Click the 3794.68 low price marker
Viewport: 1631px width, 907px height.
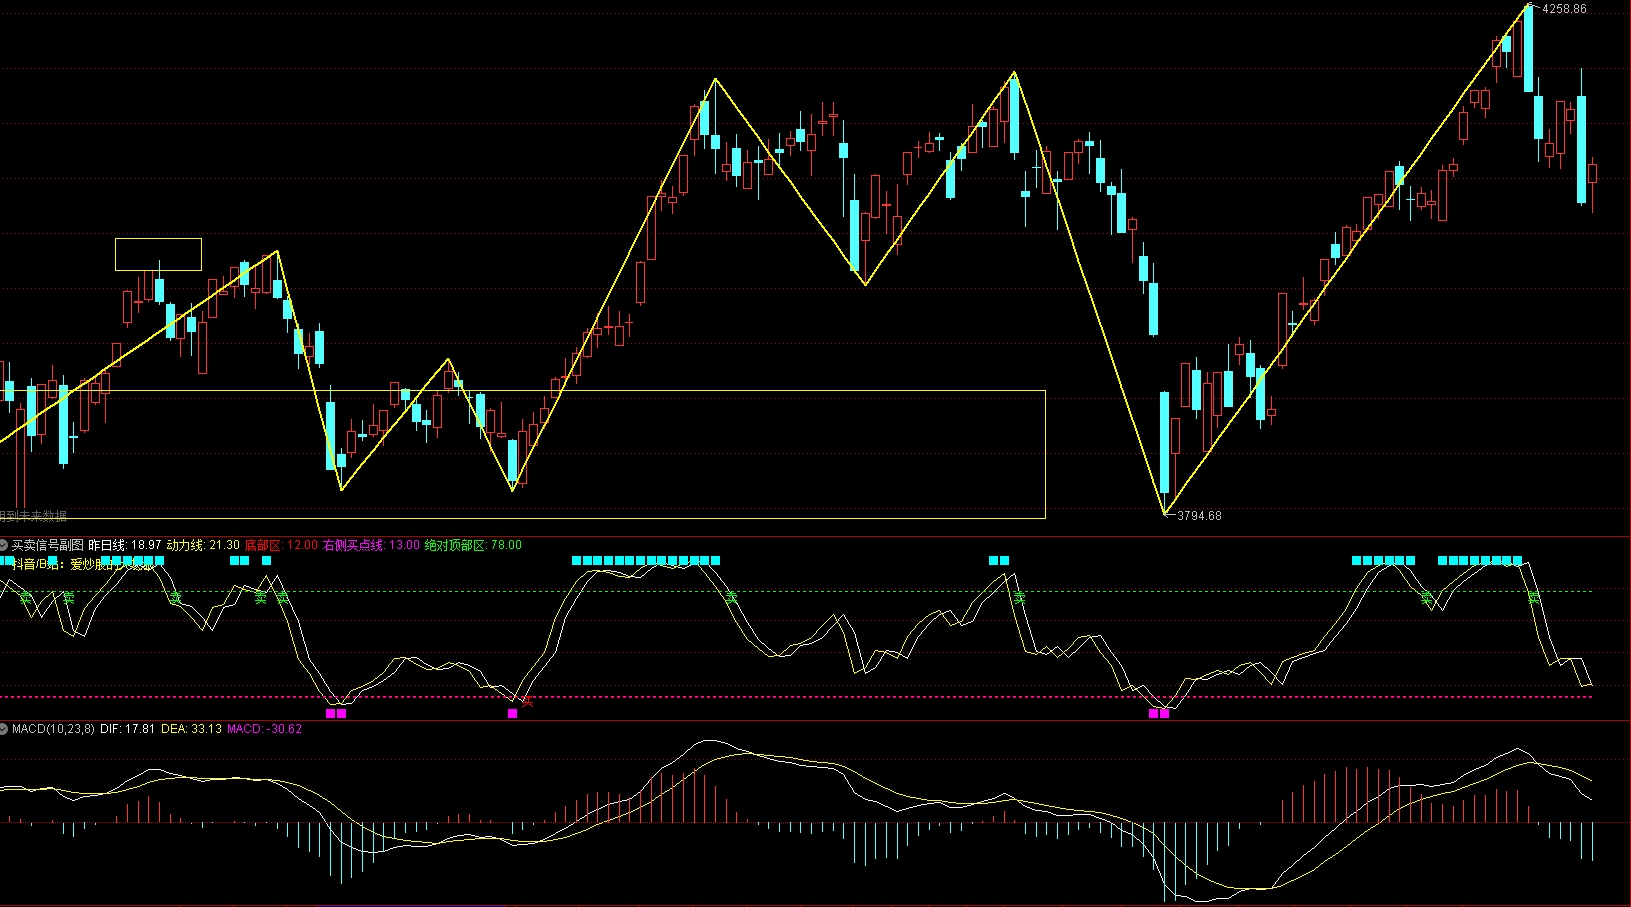click(x=1199, y=516)
